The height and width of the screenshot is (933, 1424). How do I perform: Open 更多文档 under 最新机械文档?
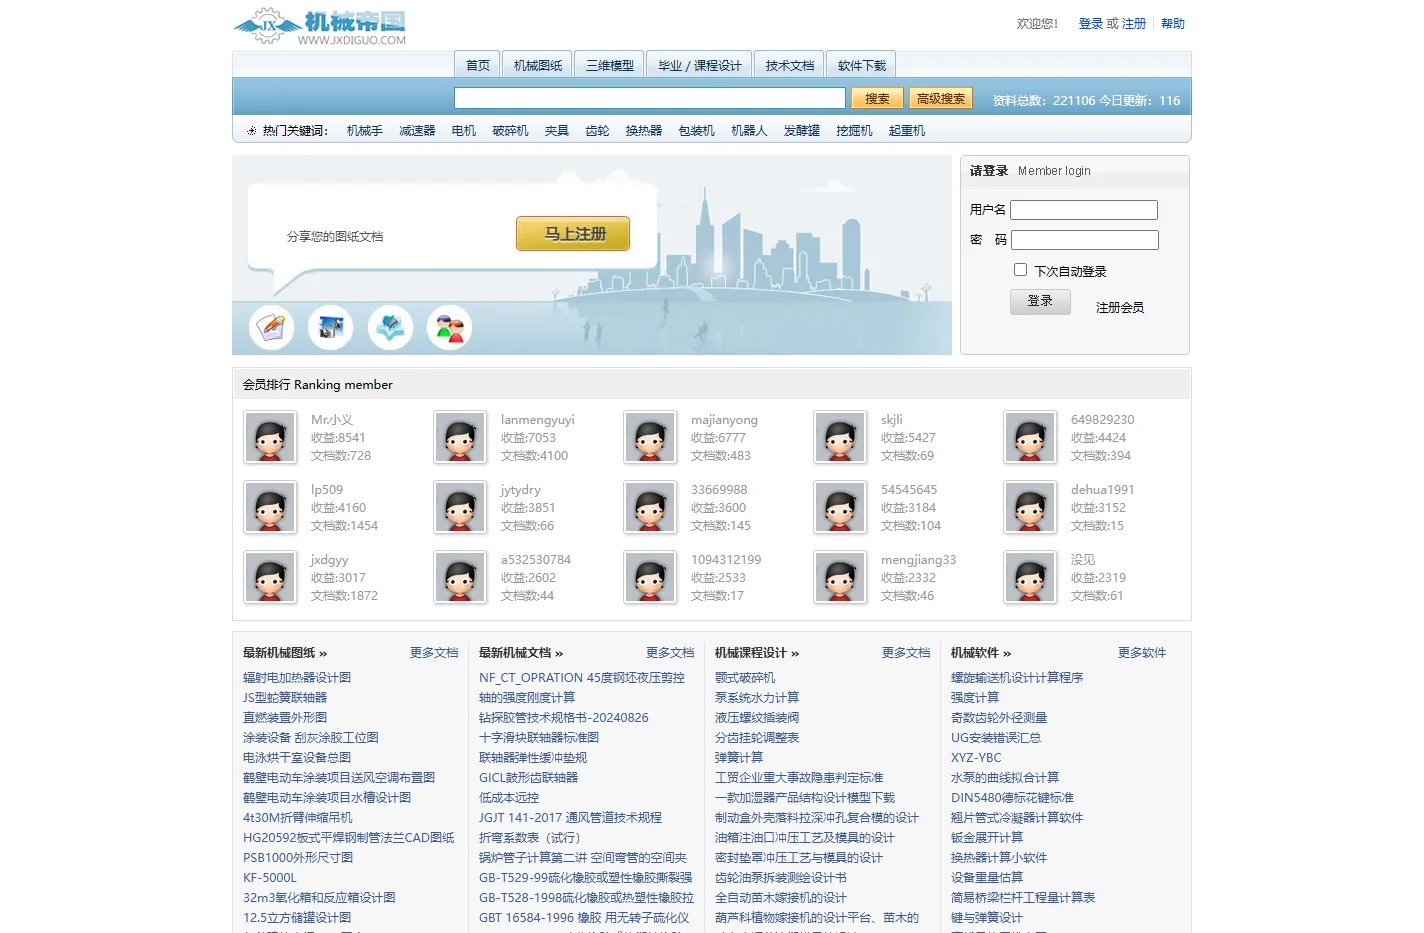[x=670, y=652]
